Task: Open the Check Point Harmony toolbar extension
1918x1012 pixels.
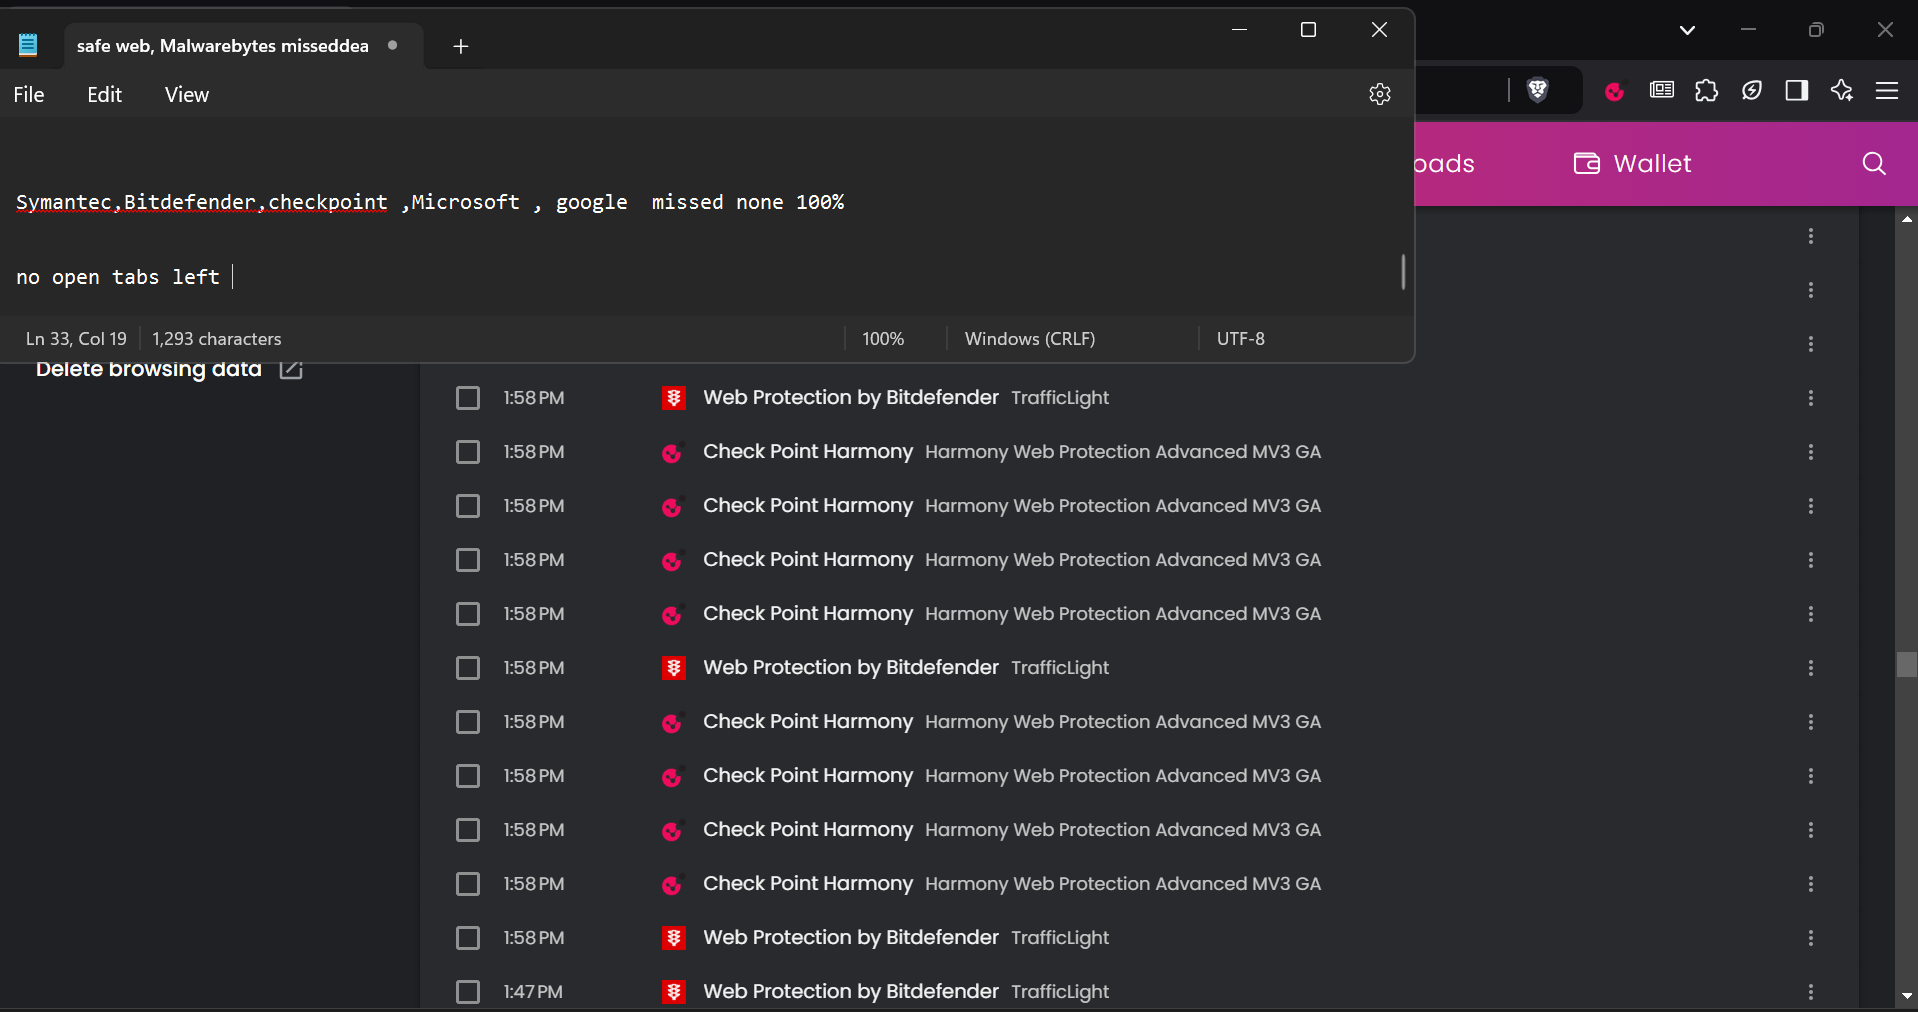Action: tap(1614, 92)
